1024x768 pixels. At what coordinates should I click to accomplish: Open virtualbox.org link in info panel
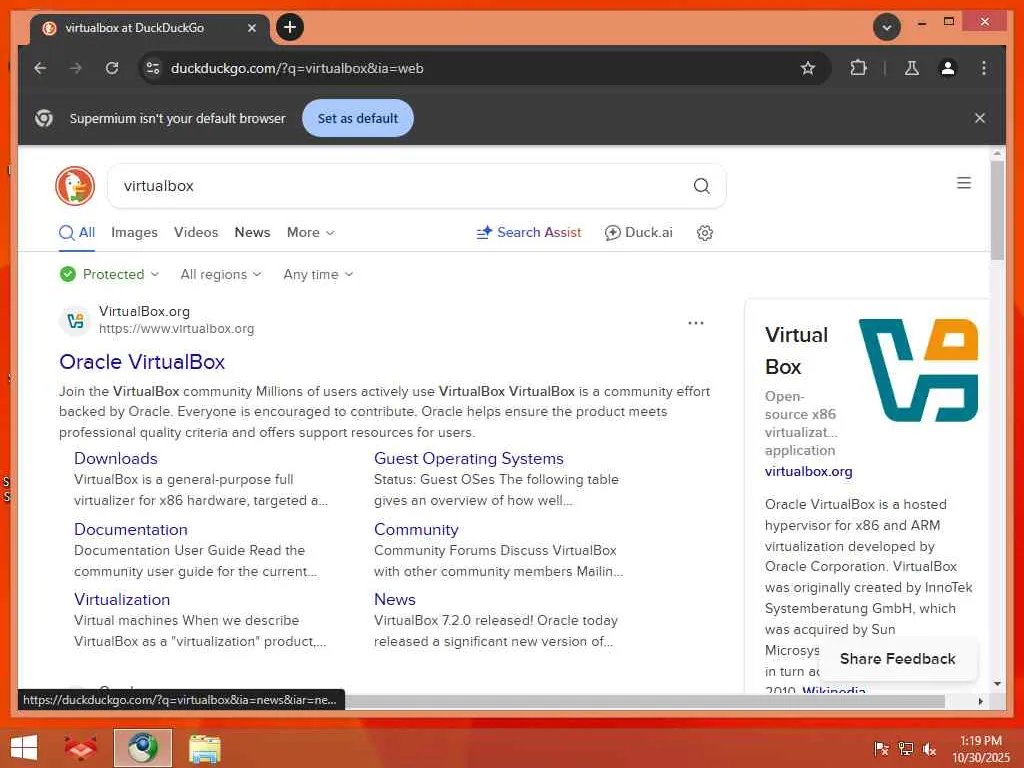pyautogui.click(x=808, y=471)
